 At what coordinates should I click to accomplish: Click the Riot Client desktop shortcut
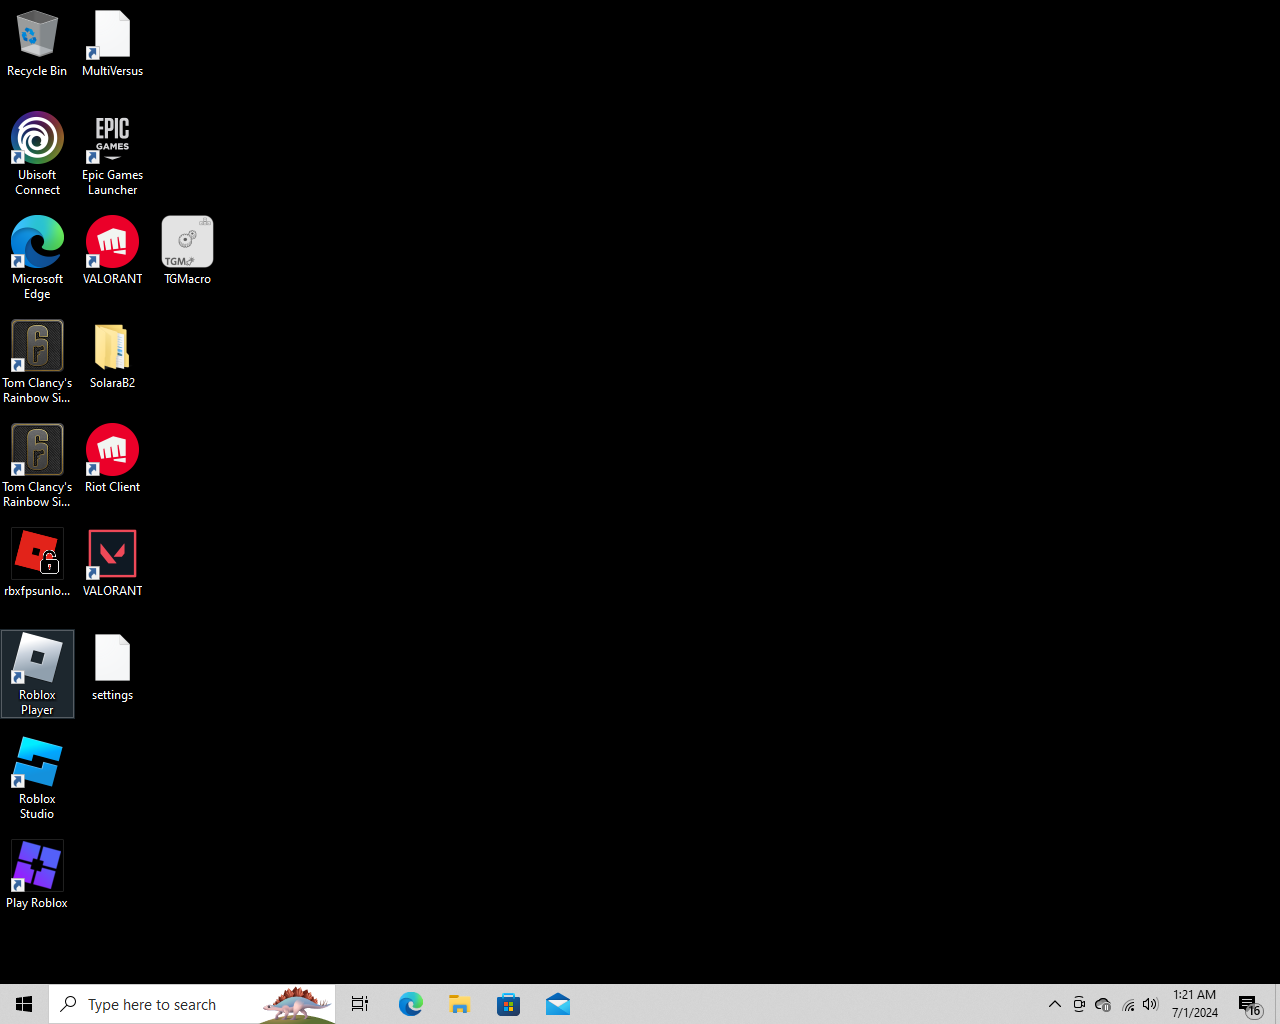112,459
